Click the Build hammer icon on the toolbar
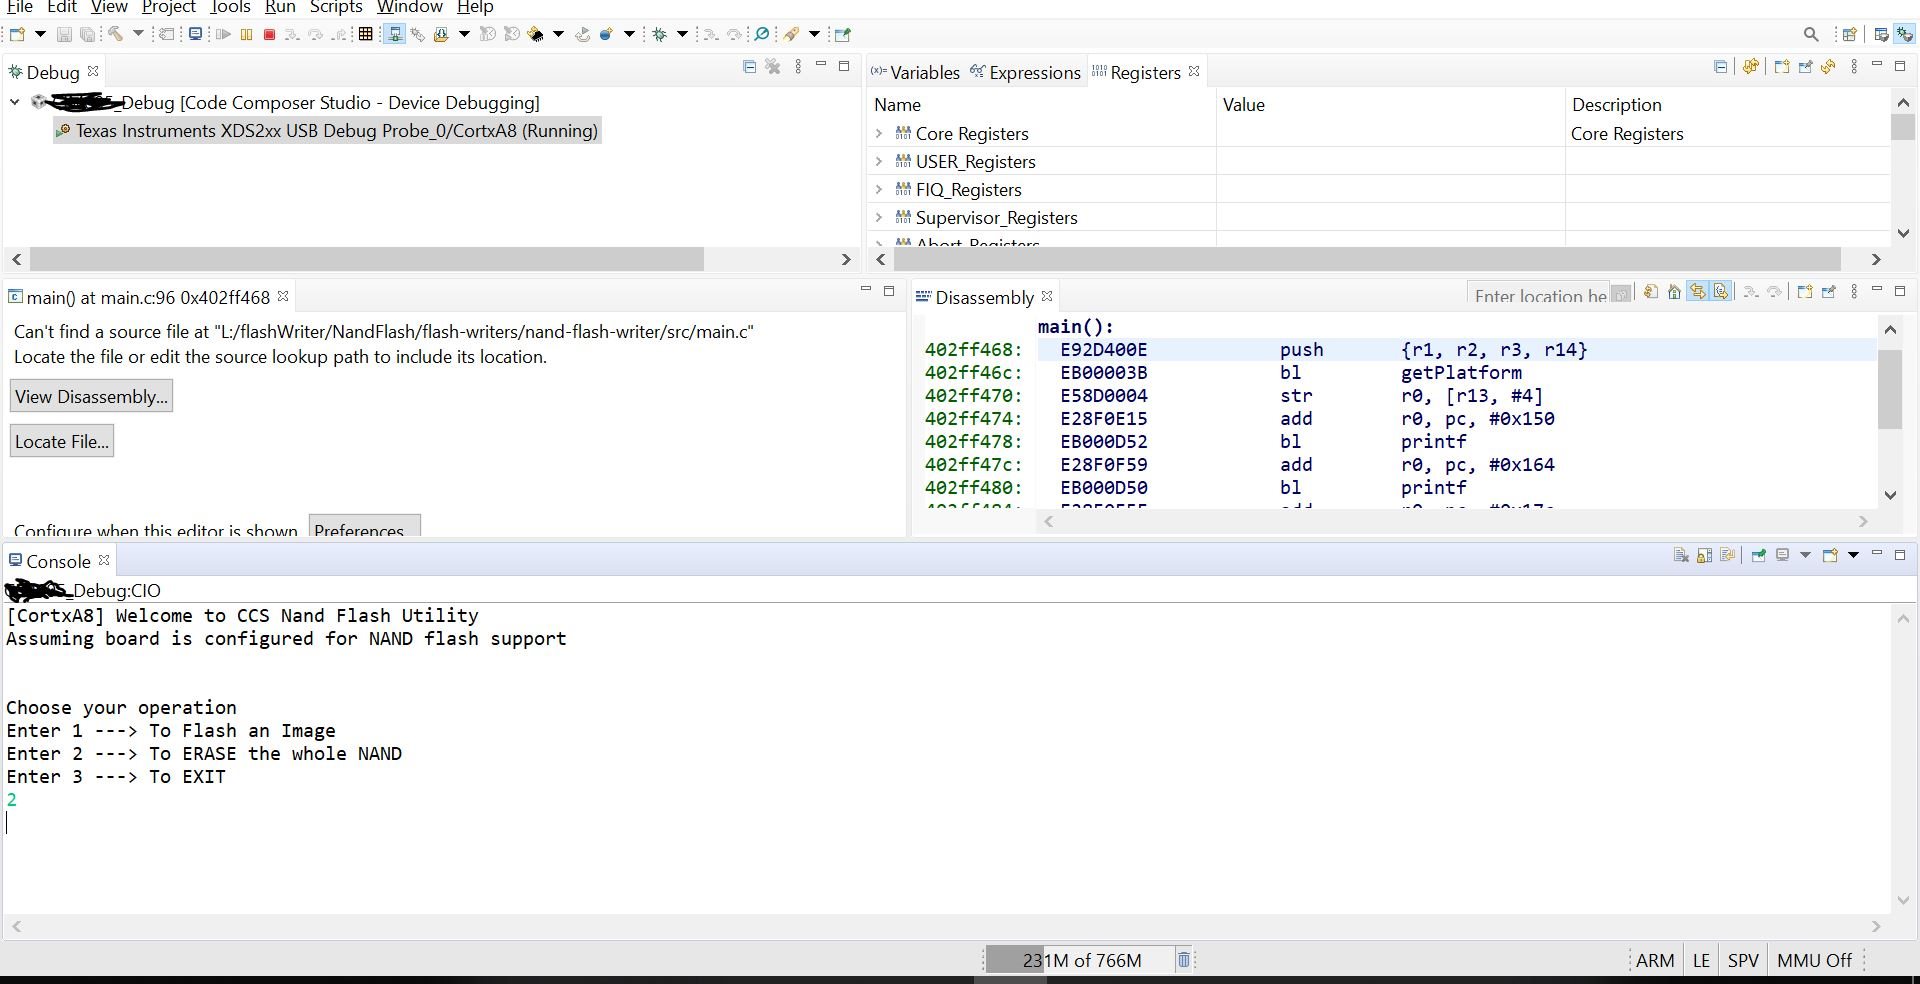 tap(114, 34)
